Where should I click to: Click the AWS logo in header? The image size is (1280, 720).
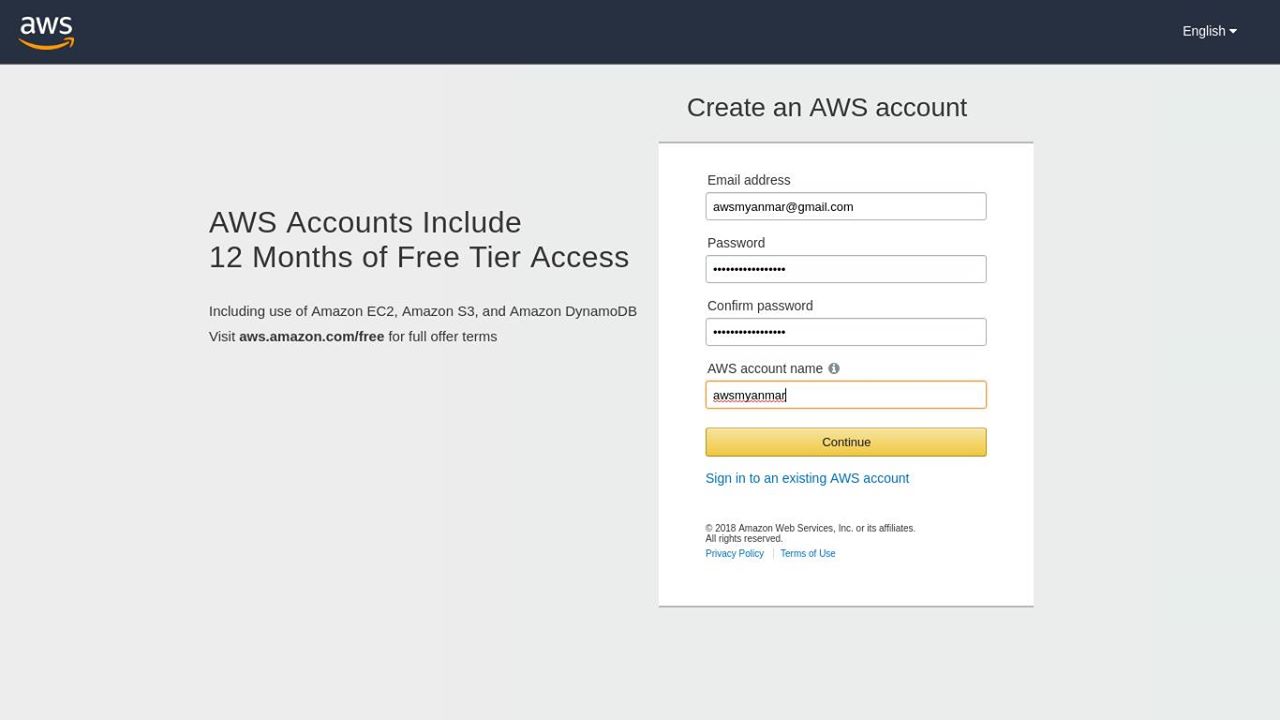tap(46, 32)
